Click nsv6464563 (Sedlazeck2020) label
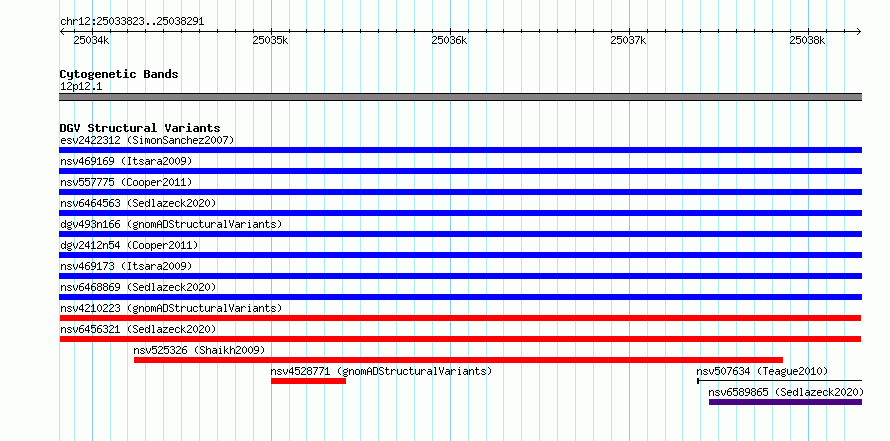Viewport: 890px width, 441px height. [x=138, y=203]
